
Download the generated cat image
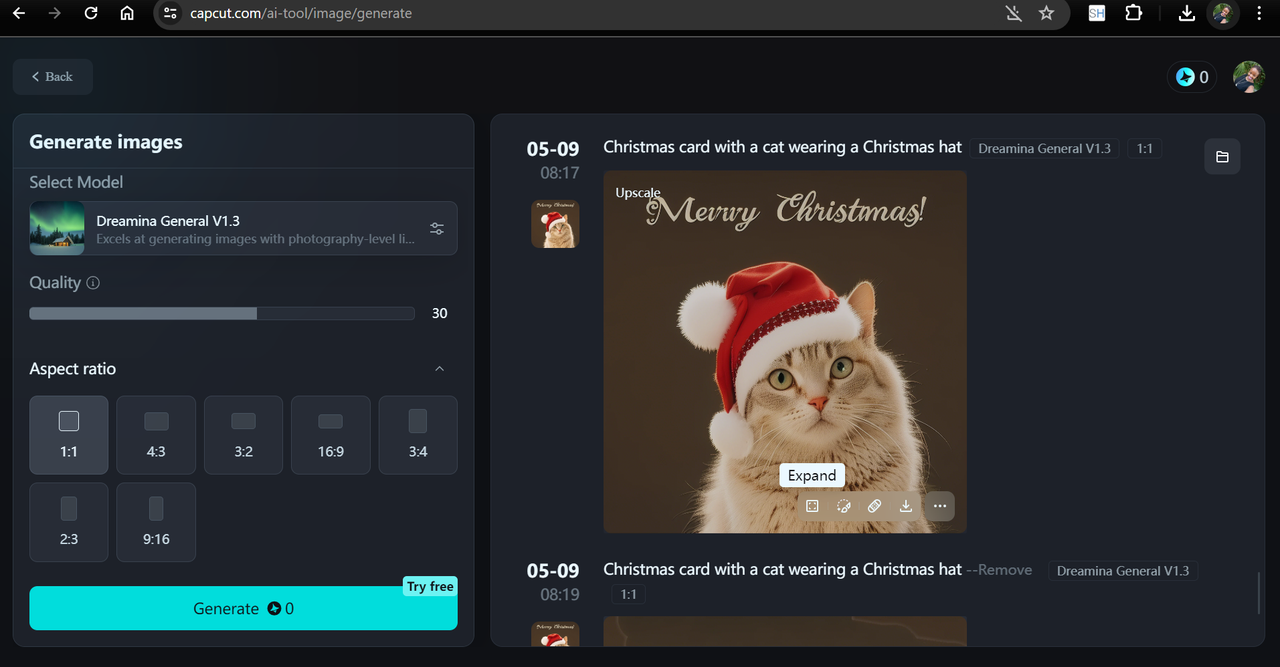[906, 506]
